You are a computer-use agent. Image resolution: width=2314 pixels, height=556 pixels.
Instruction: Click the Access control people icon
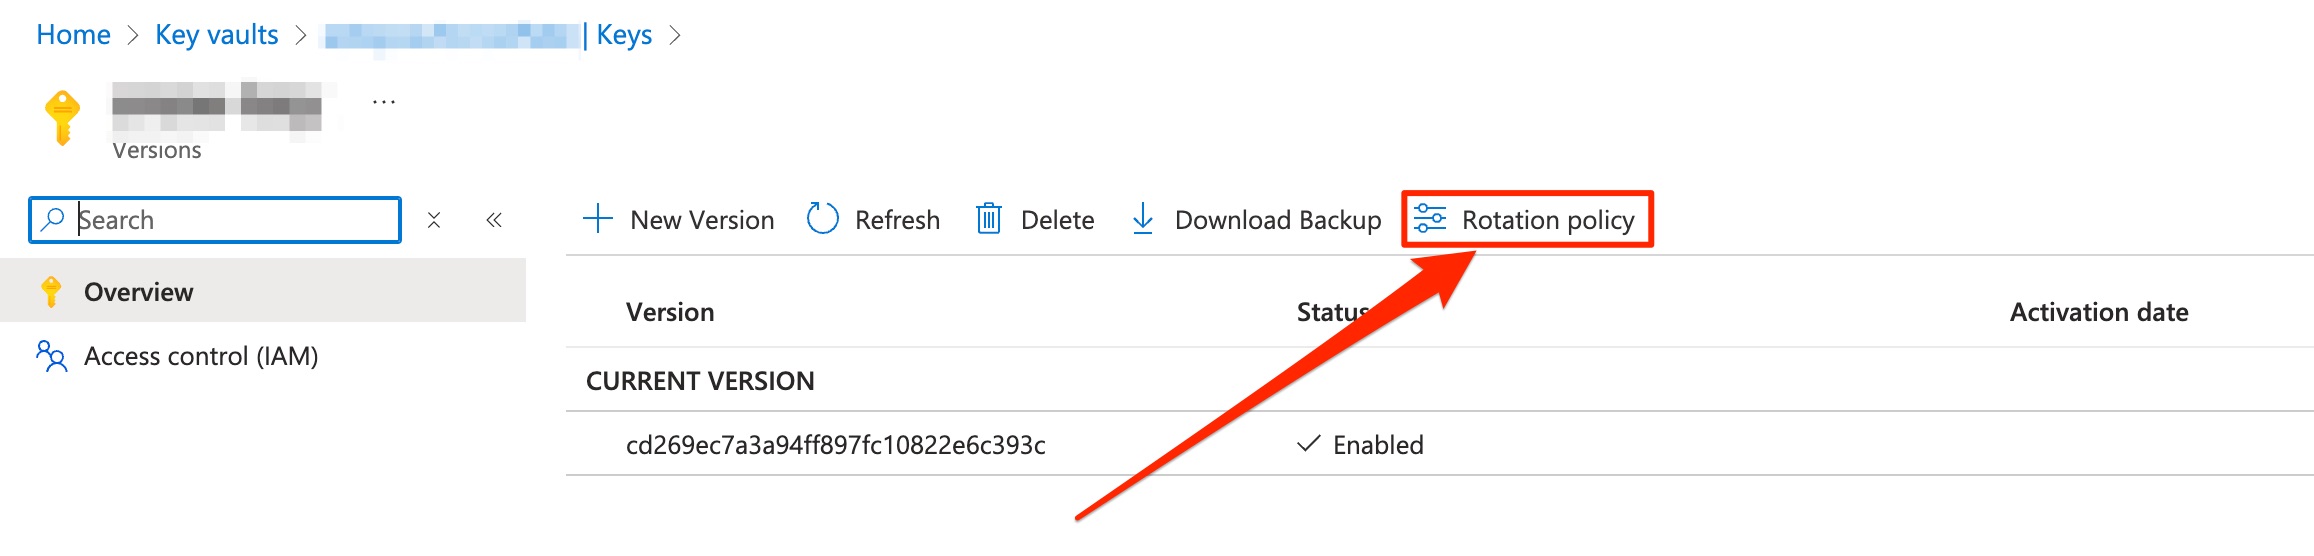click(x=51, y=356)
